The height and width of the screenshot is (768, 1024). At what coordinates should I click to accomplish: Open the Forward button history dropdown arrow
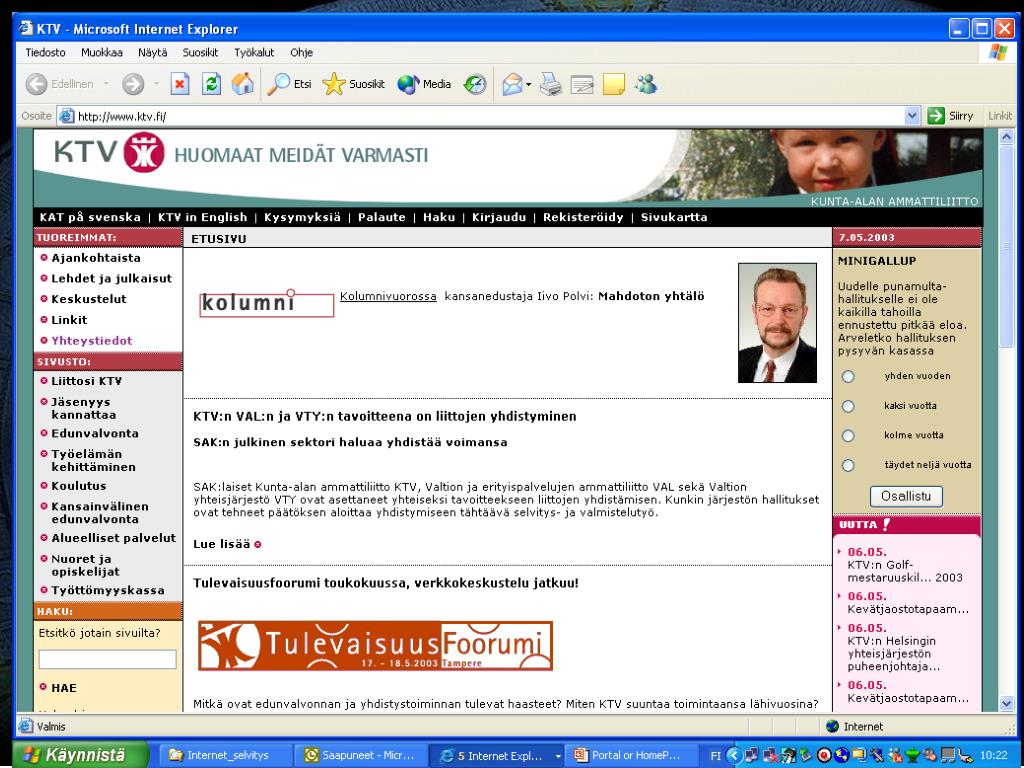(156, 84)
